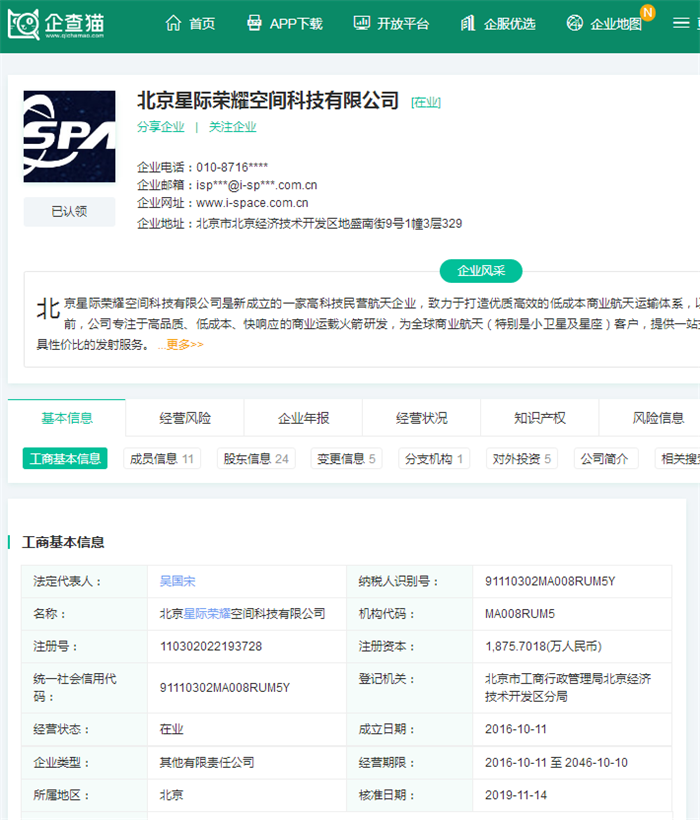700x820 pixels.
Task: Select the 股东信息 24 sub-tab
Action: [256, 459]
